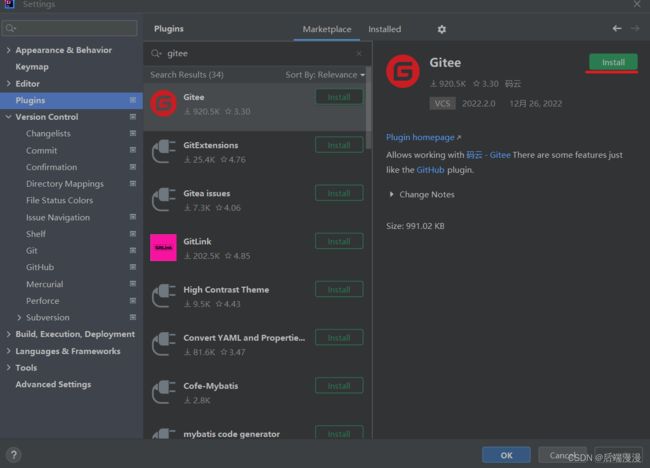Screen dimensions: 650x468
Task: Click the Gitea issues plug icon
Action: click(x=163, y=200)
